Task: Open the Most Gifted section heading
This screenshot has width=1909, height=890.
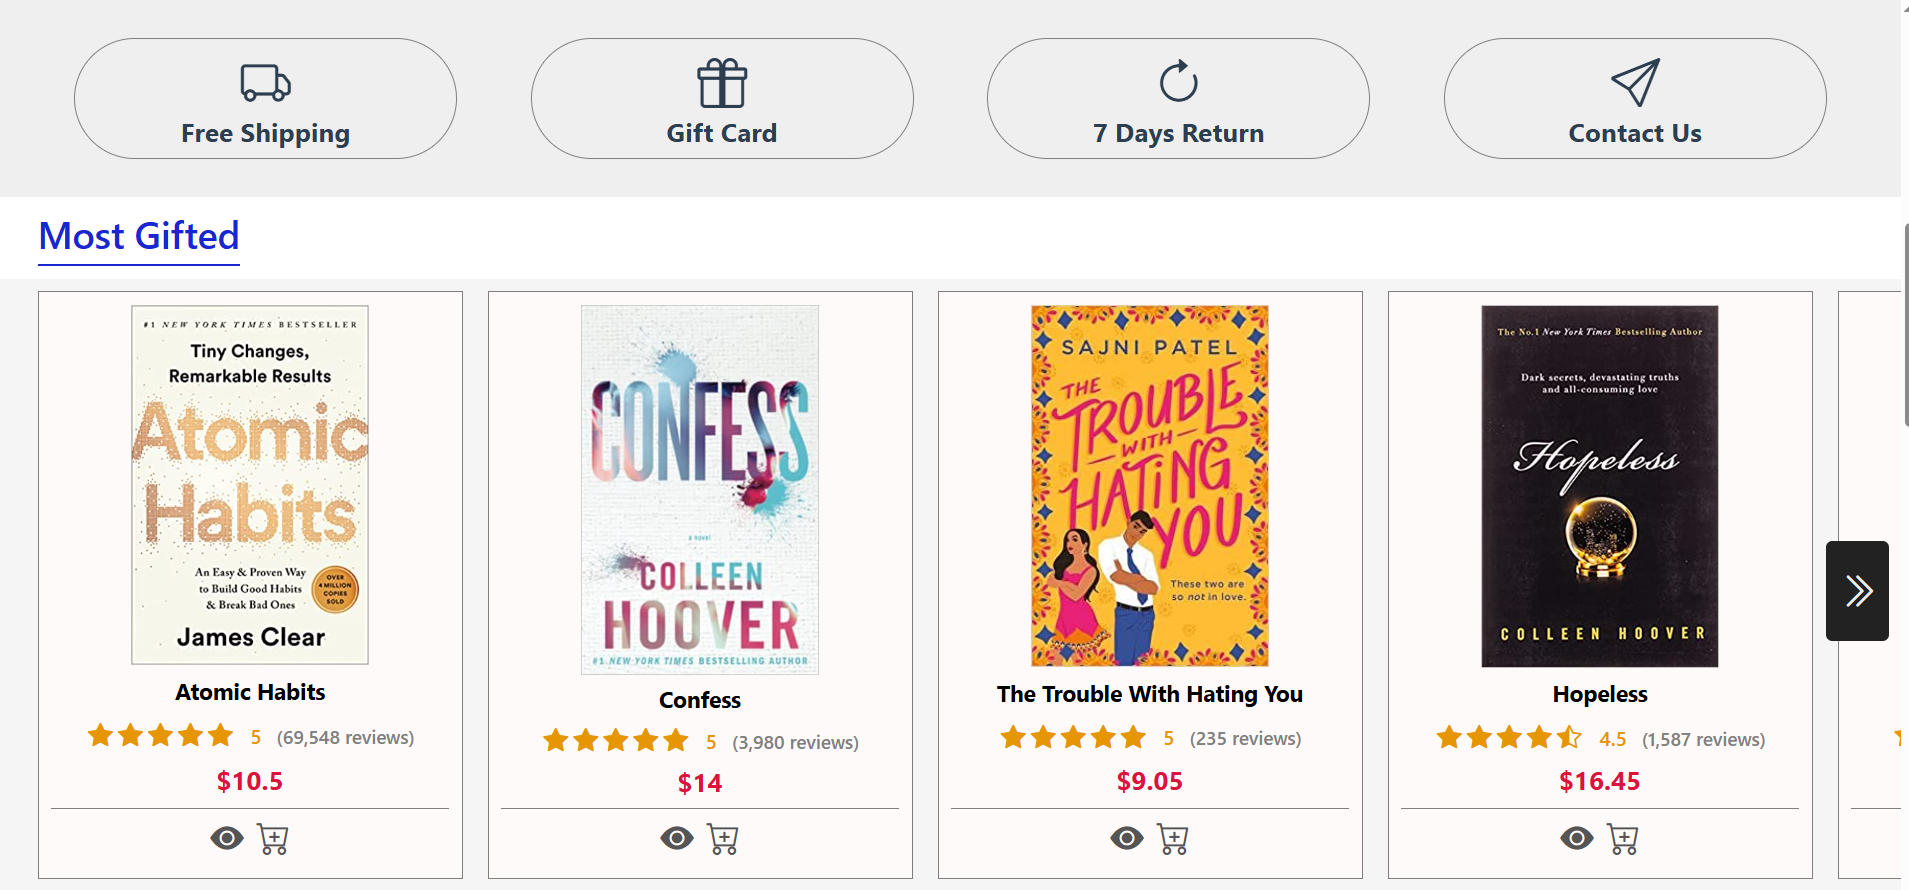Action: (139, 237)
